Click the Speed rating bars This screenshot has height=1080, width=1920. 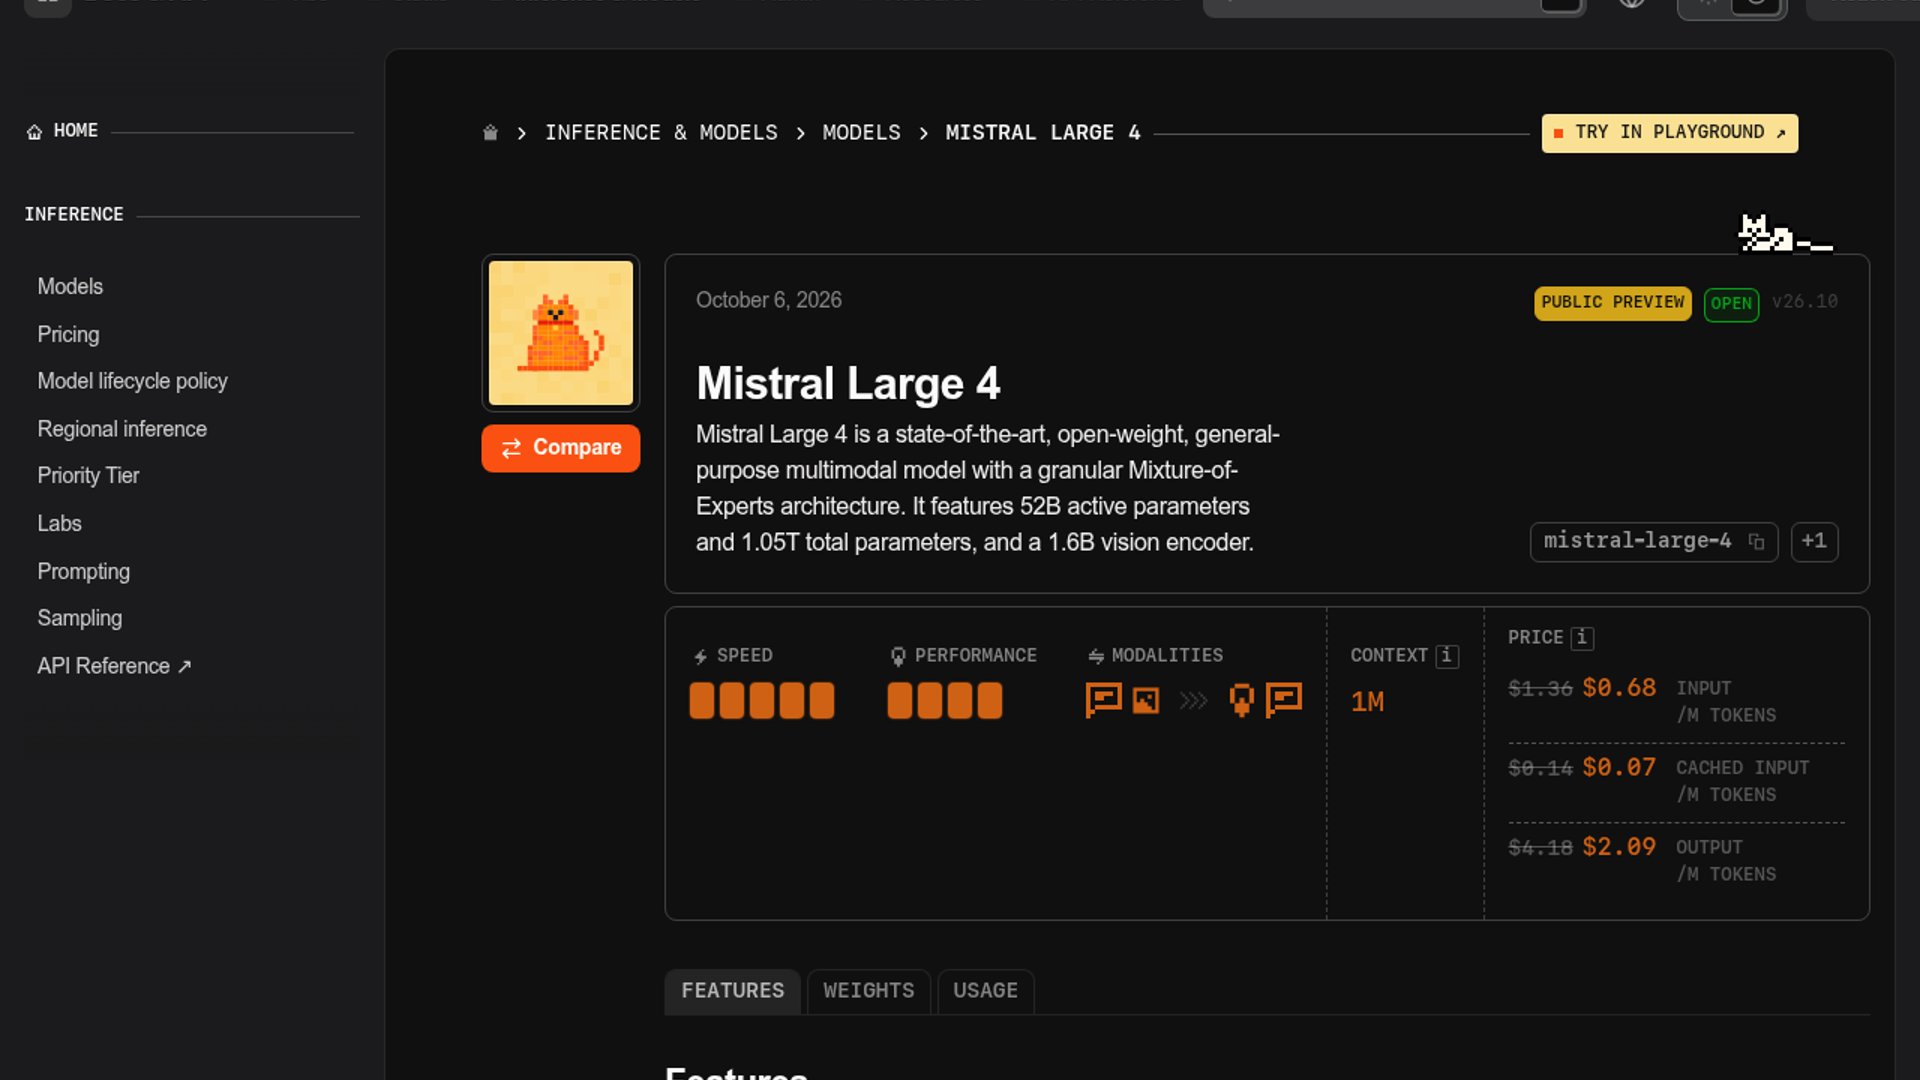[x=762, y=701]
